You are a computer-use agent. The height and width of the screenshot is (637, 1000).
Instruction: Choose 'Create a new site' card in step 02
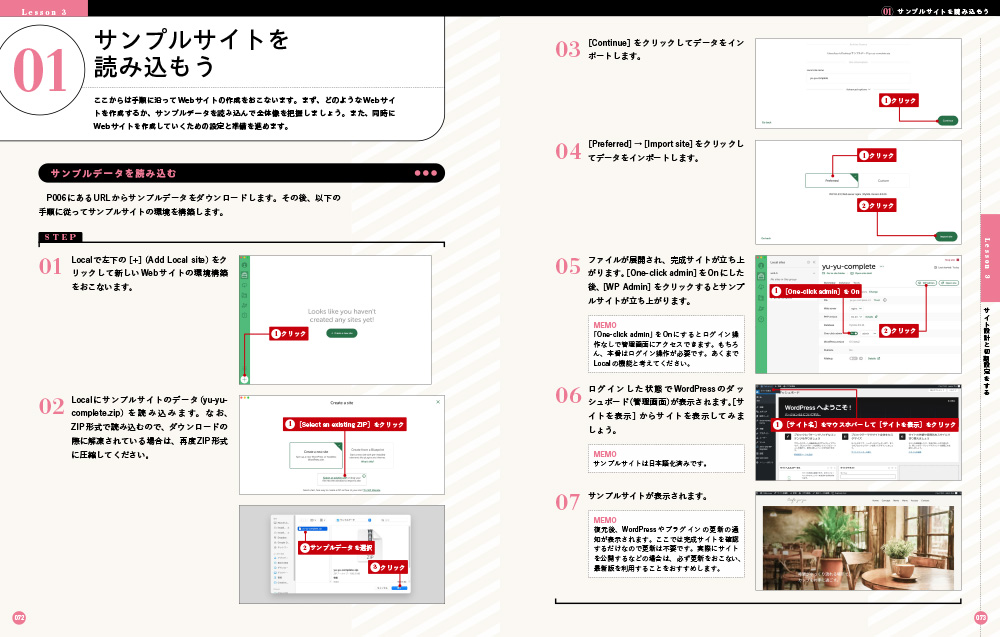tap(316, 455)
